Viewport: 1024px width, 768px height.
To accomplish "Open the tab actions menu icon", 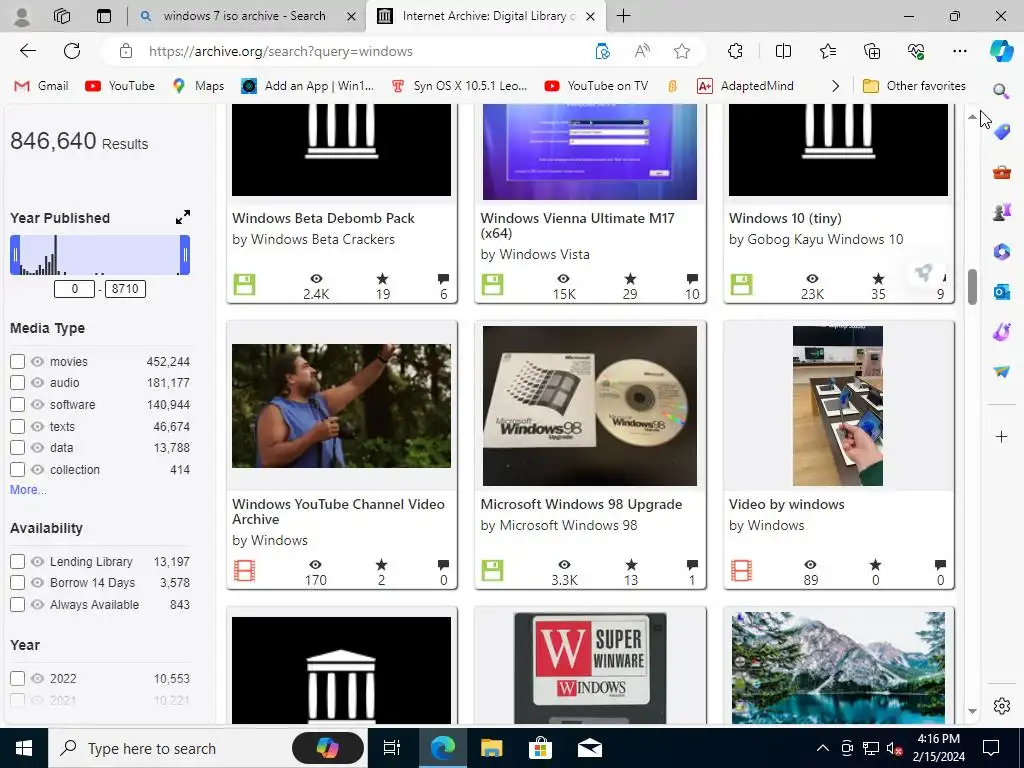I will [104, 16].
